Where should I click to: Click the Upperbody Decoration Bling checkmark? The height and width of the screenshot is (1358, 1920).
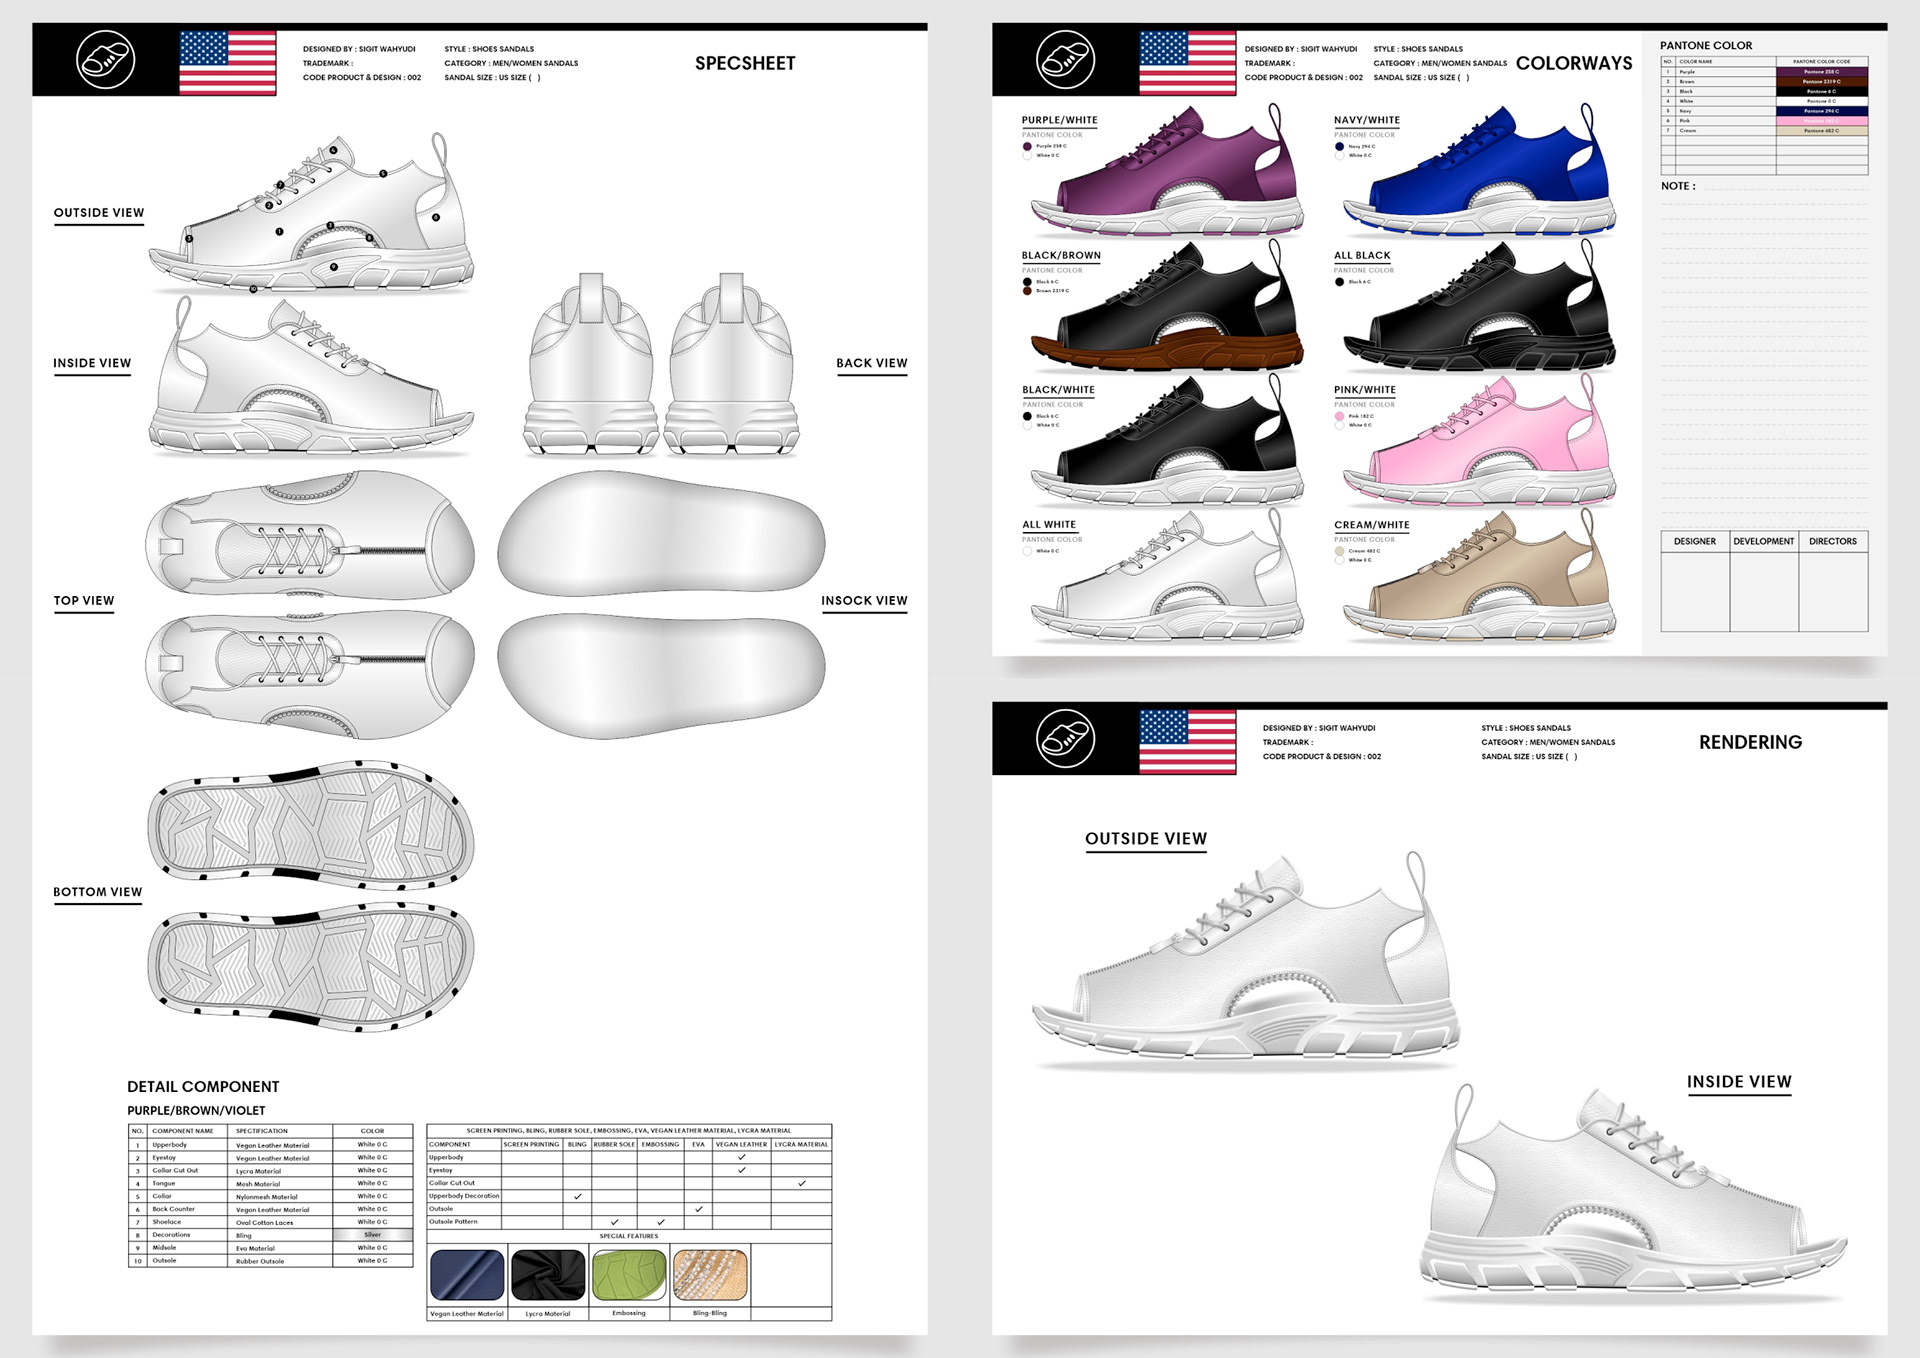coord(577,1196)
